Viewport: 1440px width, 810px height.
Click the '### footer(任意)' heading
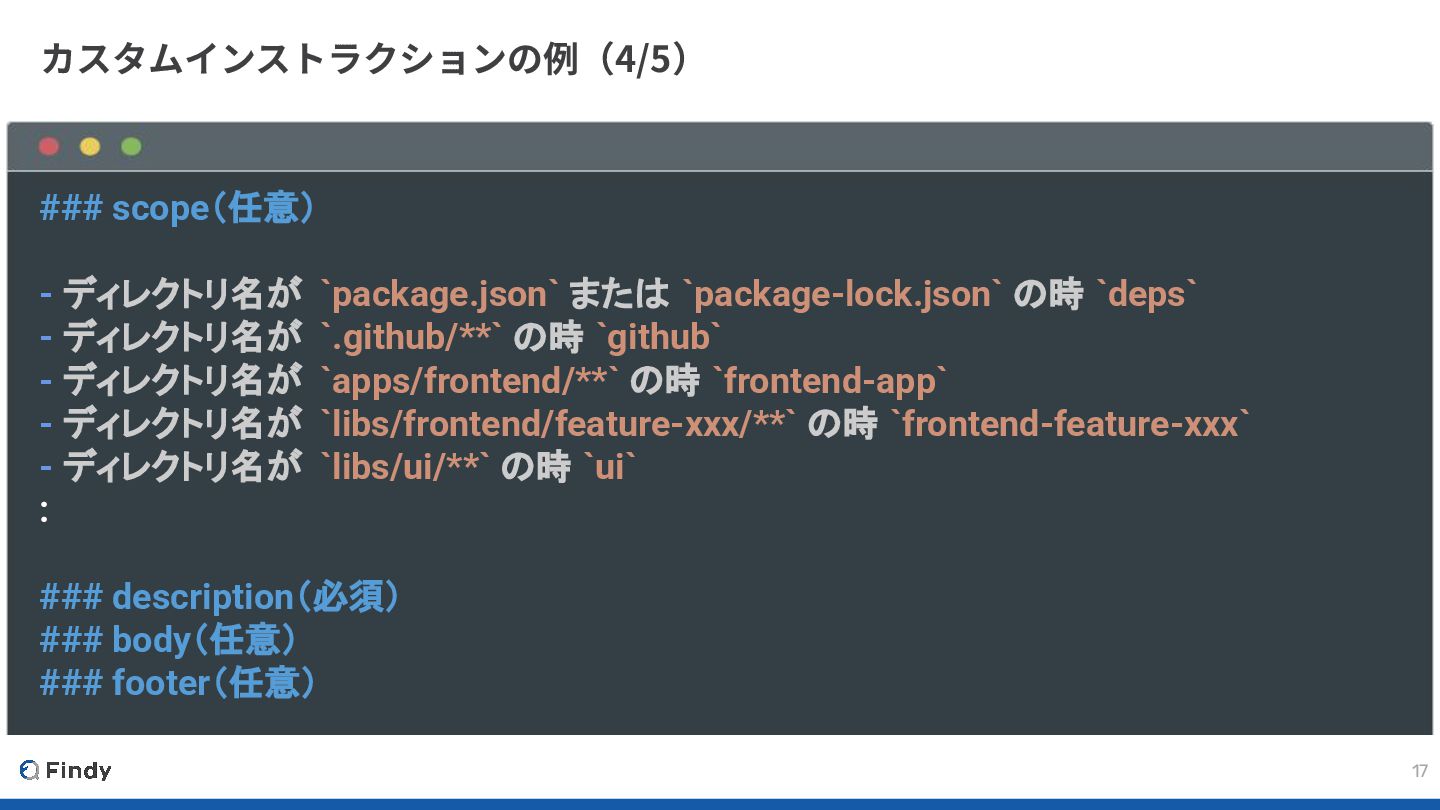pos(178,682)
